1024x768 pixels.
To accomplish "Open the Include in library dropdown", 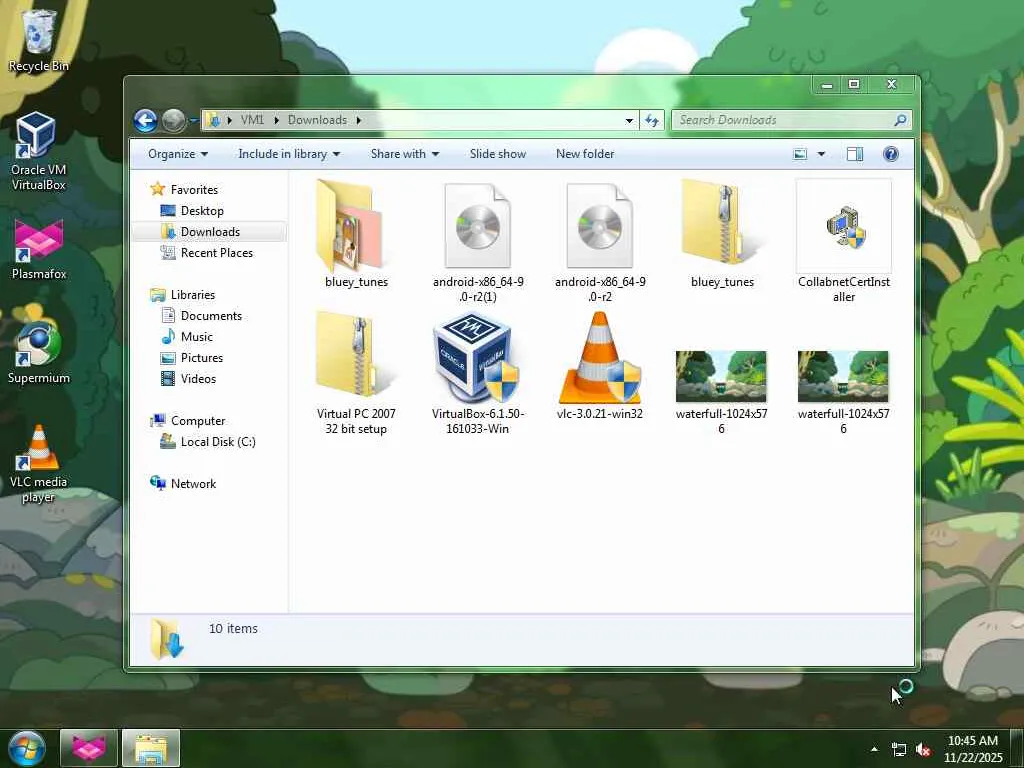I will point(289,154).
